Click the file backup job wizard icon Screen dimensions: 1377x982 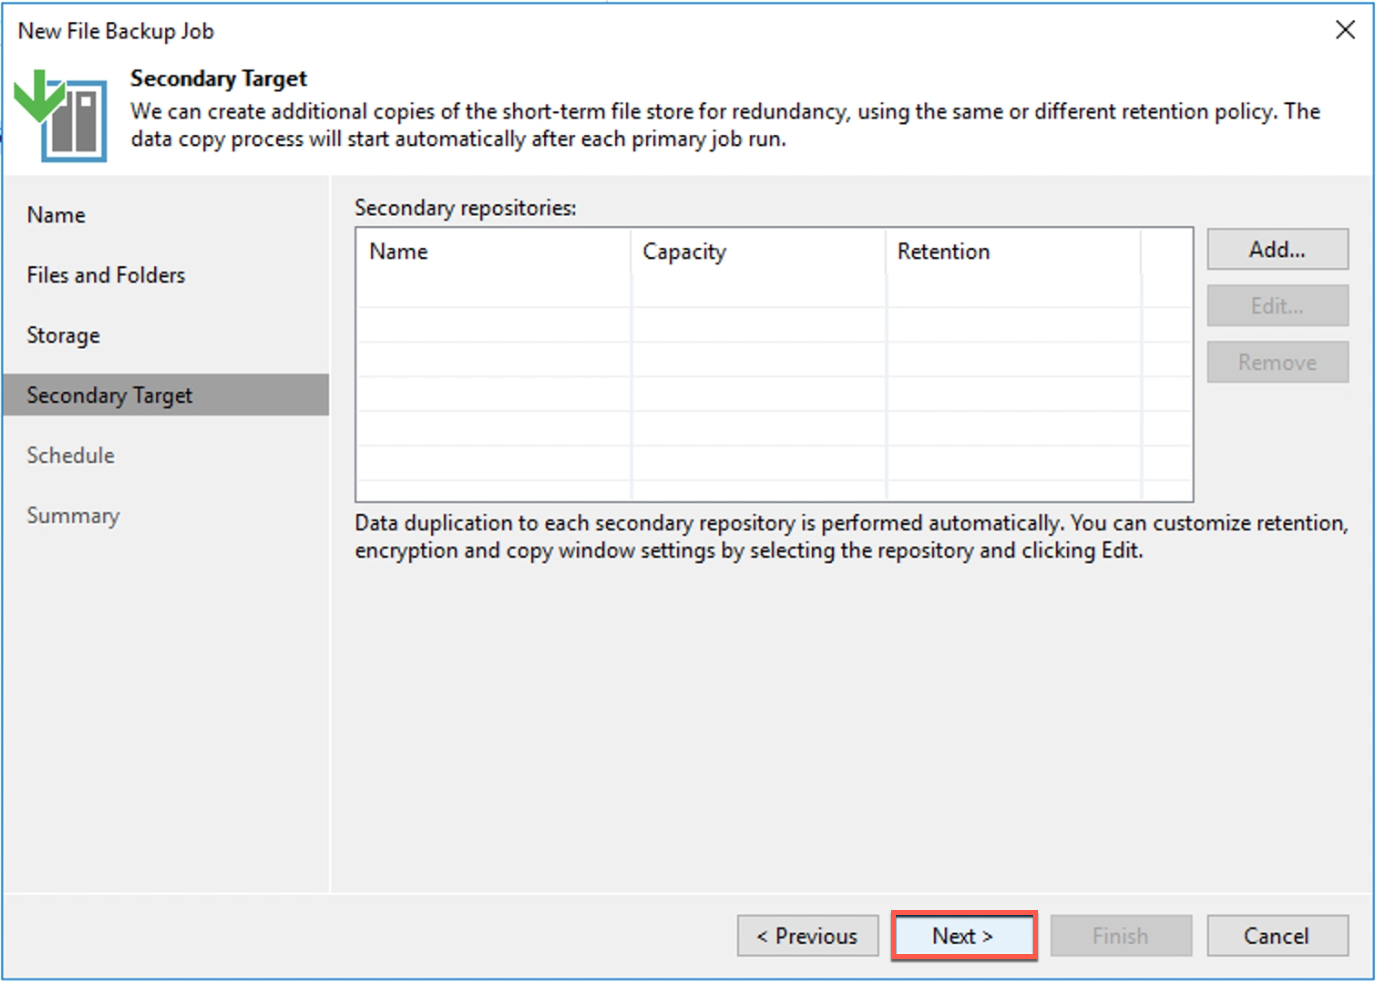pyautogui.click(x=60, y=115)
